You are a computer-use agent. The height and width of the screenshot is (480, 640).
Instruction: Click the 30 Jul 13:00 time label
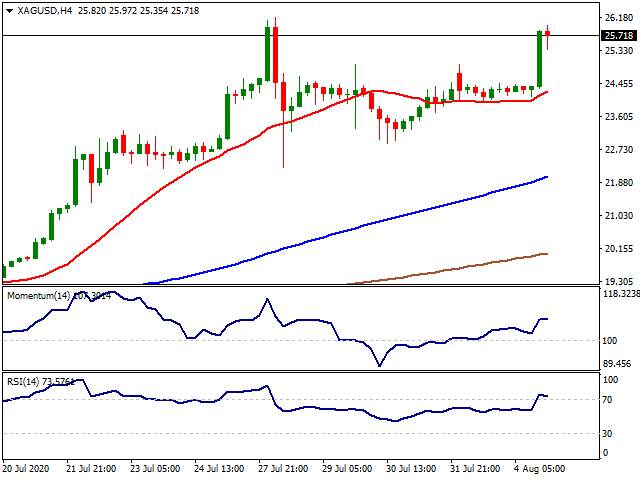click(411, 469)
